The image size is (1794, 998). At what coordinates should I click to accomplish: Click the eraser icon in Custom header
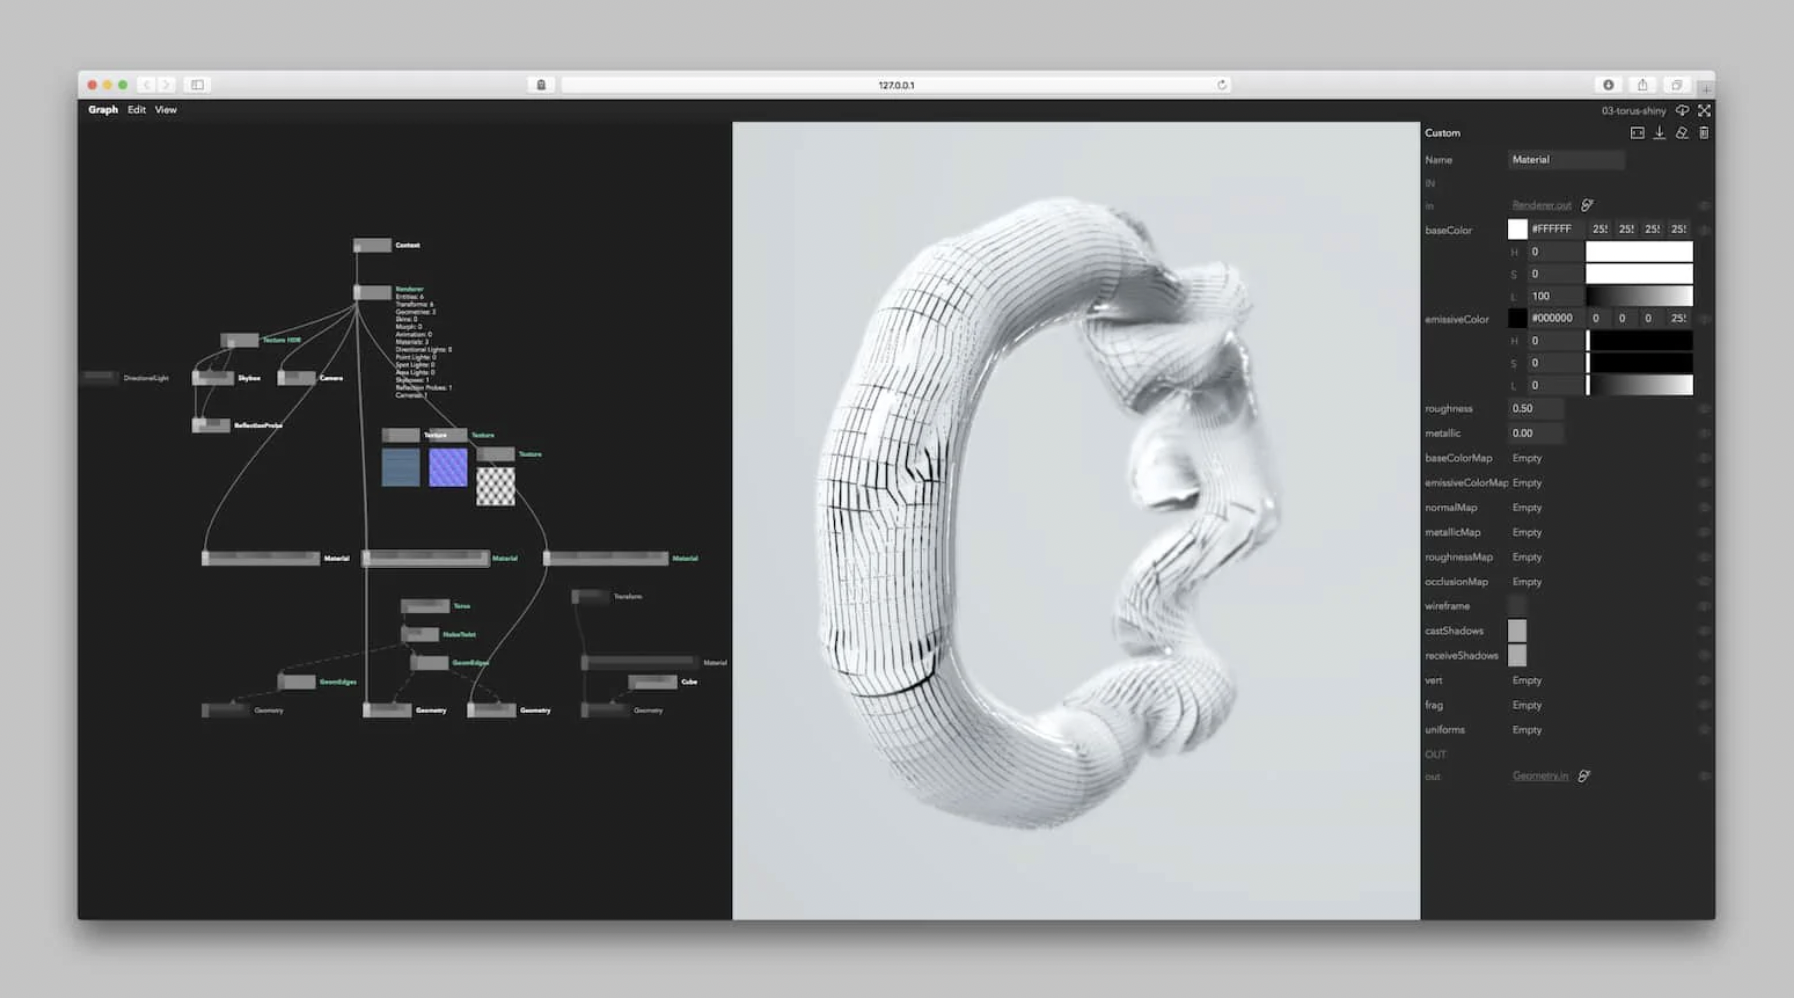click(1682, 133)
